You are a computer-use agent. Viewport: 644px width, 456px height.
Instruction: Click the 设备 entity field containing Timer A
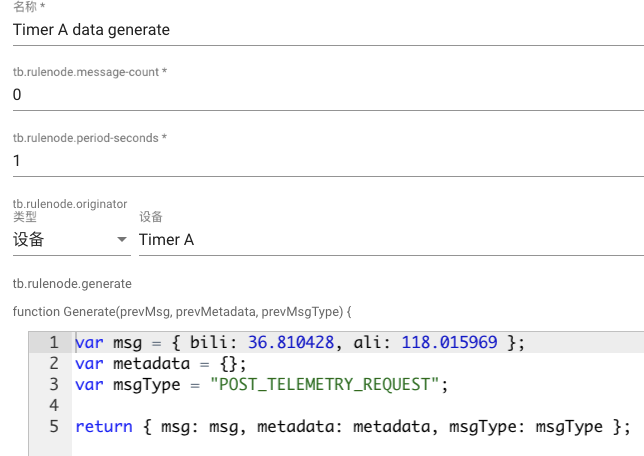(390, 240)
